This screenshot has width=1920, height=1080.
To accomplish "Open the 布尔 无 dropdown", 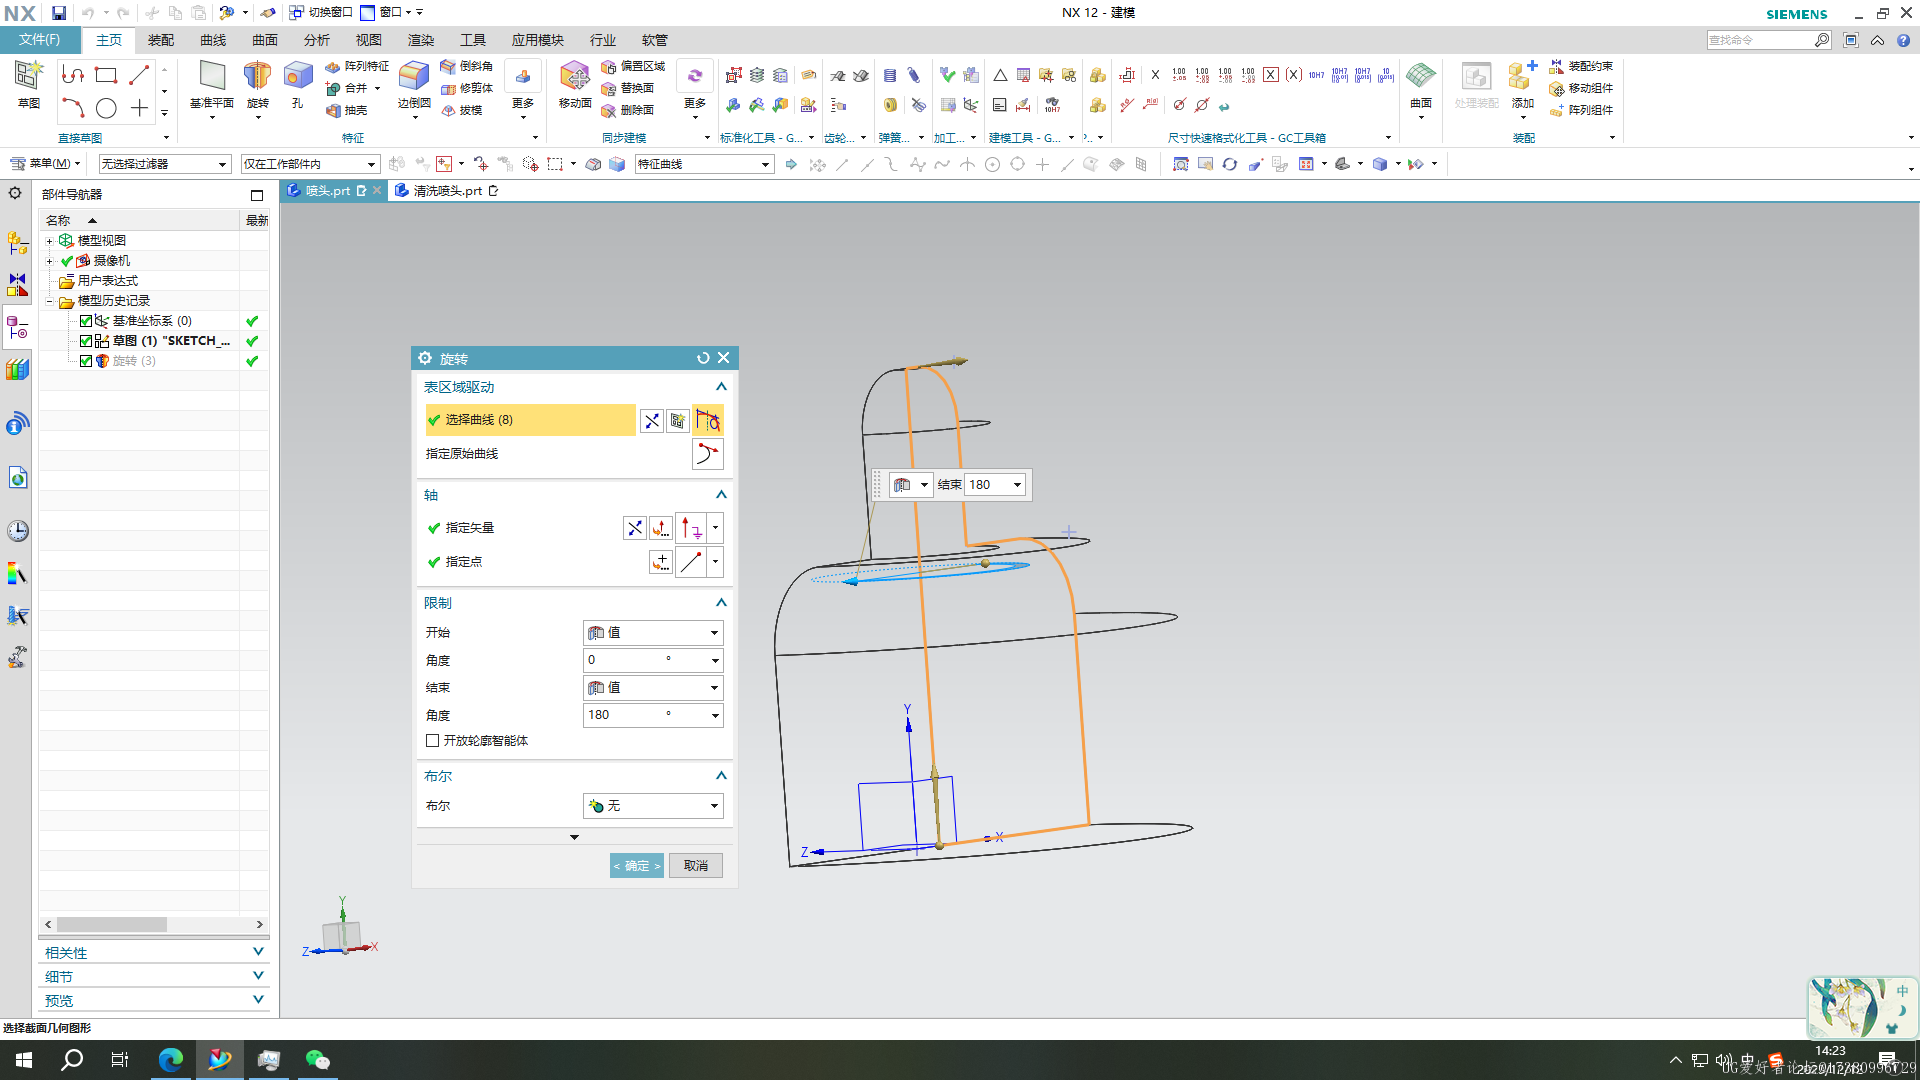I will (653, 806).
